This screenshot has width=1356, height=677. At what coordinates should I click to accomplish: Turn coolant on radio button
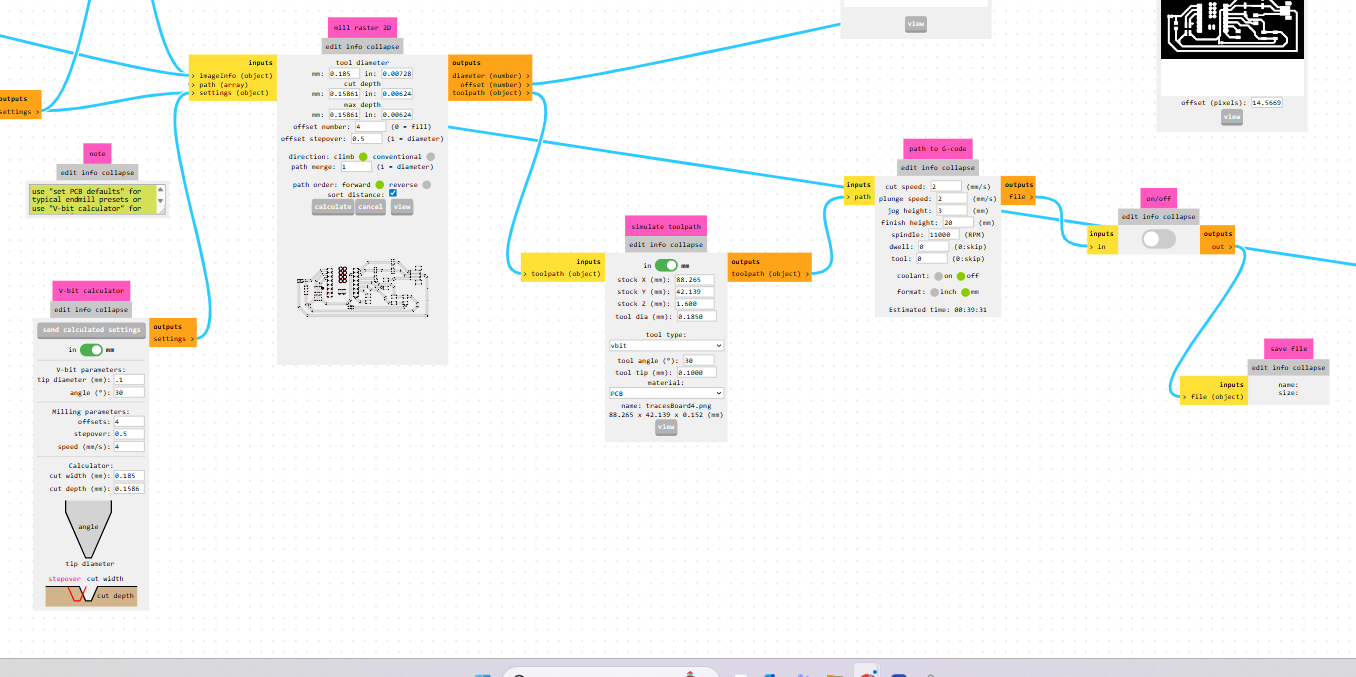point(937,276)
